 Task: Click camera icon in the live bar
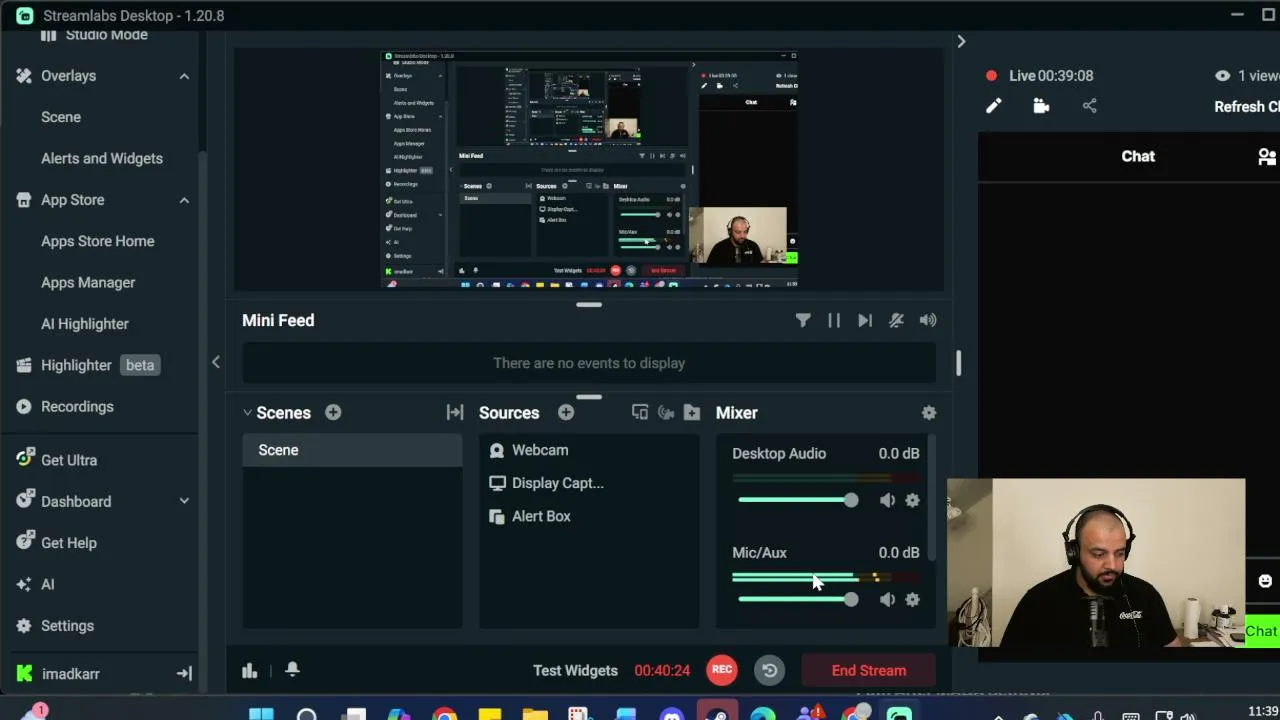[x=1041, y=106]
